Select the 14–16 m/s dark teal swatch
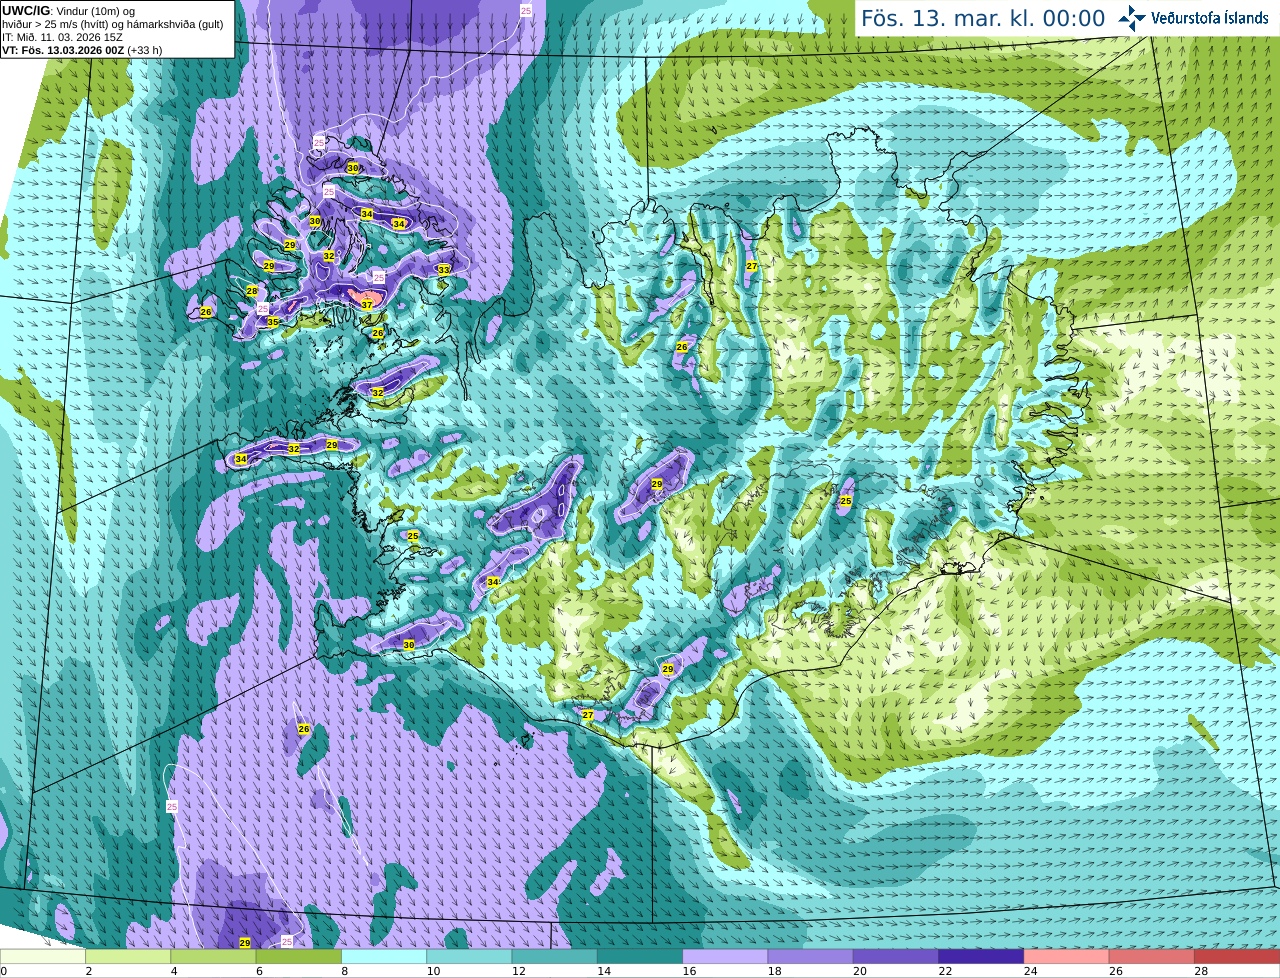 pyautogui.click(x=640, y=956)
